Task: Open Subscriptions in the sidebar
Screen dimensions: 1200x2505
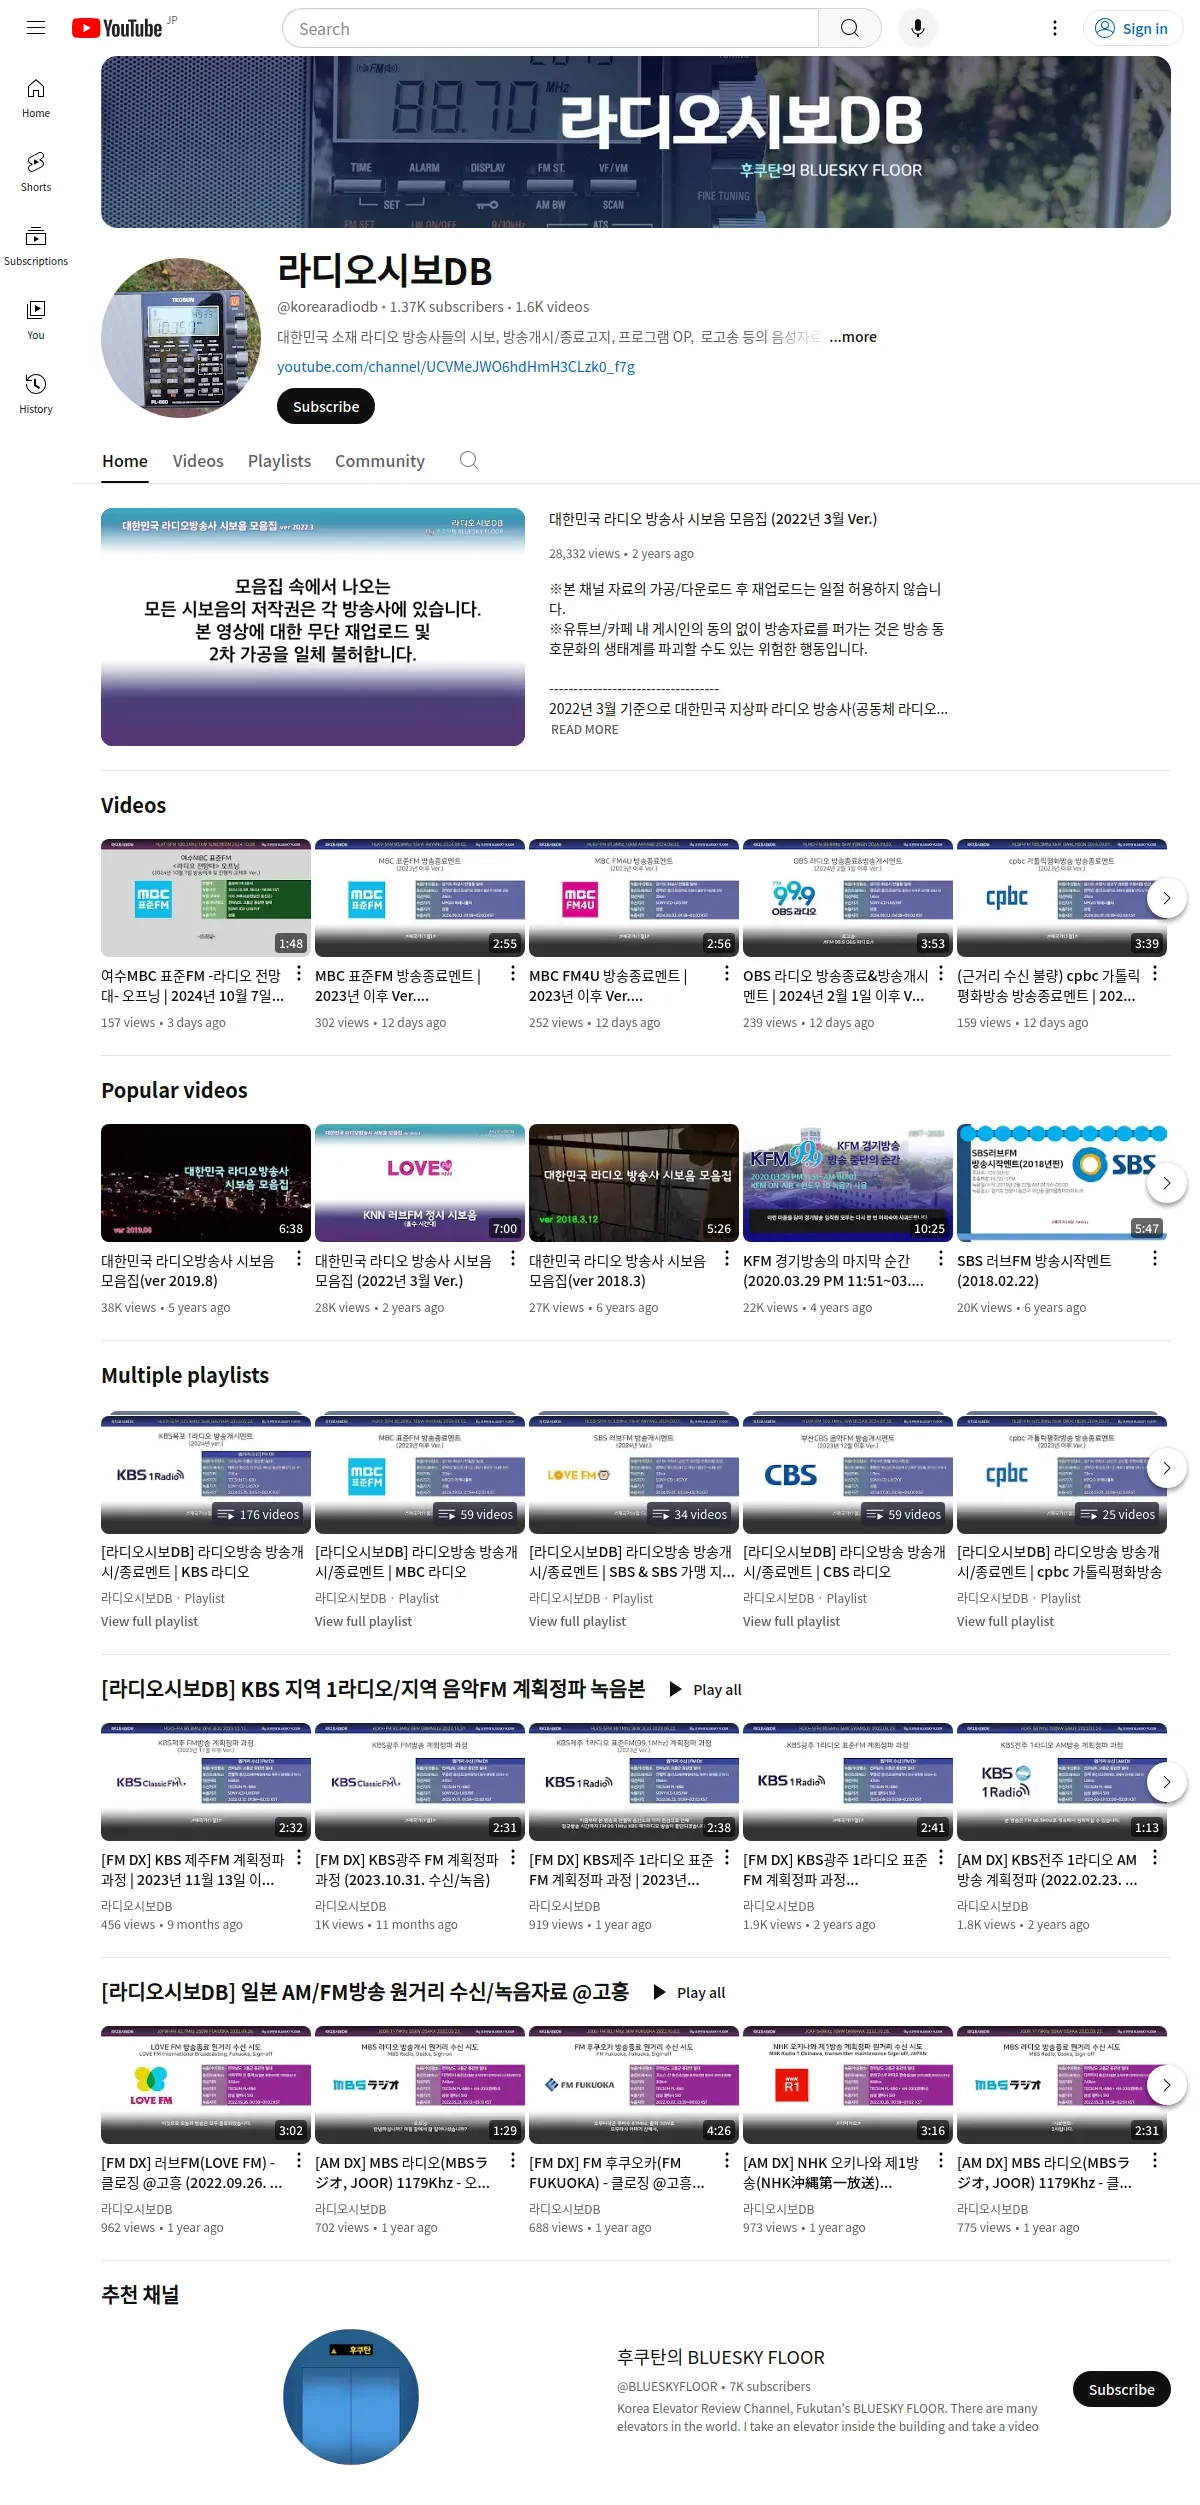Action: tap(36, 246)
